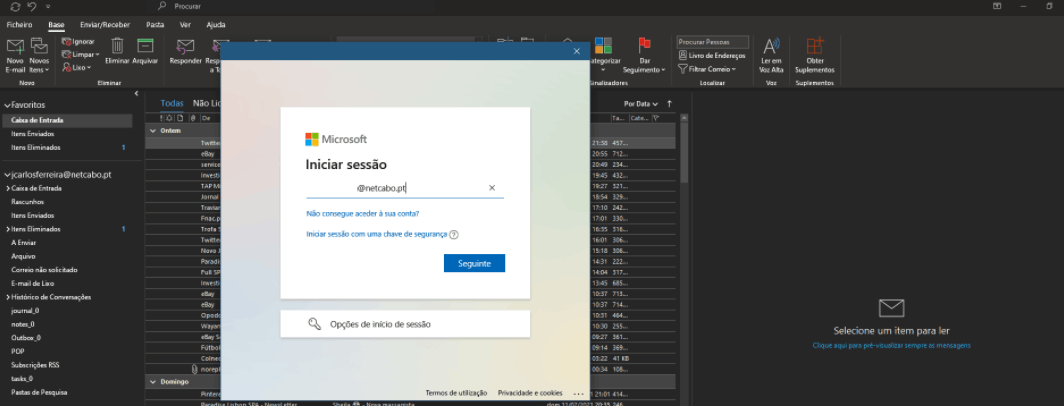
Task: Click the sync send/receive icon in title bar
Action: pos(15,6)
